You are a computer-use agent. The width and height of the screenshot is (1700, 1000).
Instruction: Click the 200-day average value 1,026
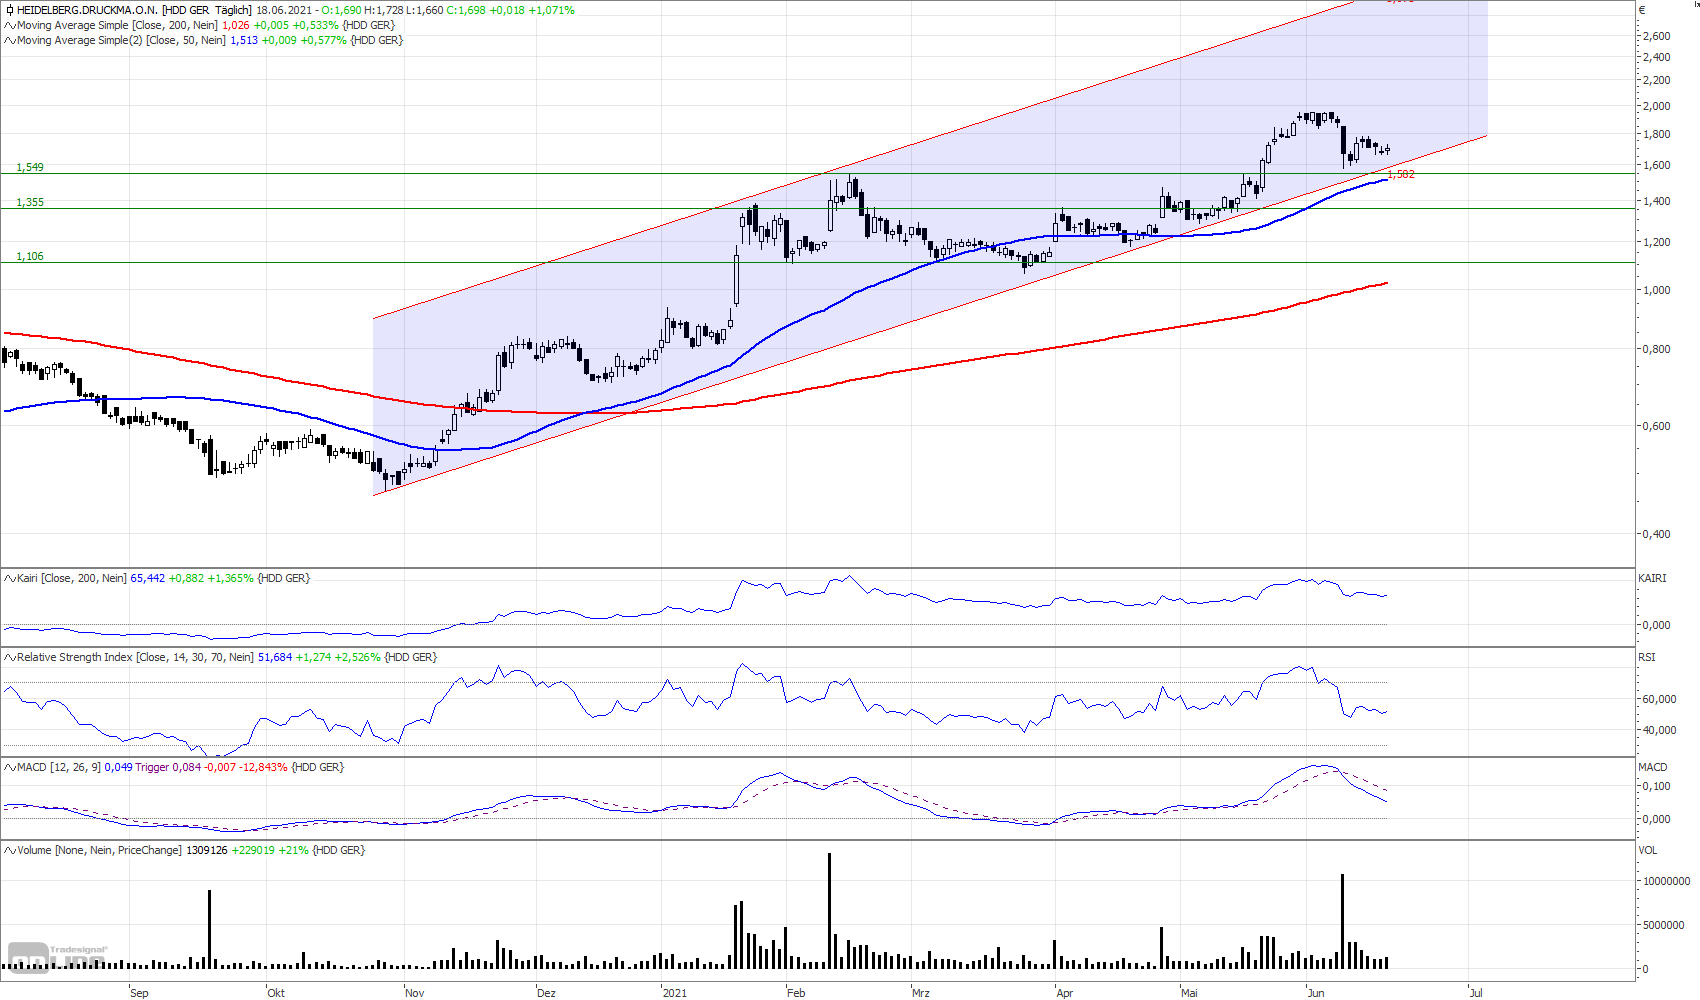click(x=236, y=25)
